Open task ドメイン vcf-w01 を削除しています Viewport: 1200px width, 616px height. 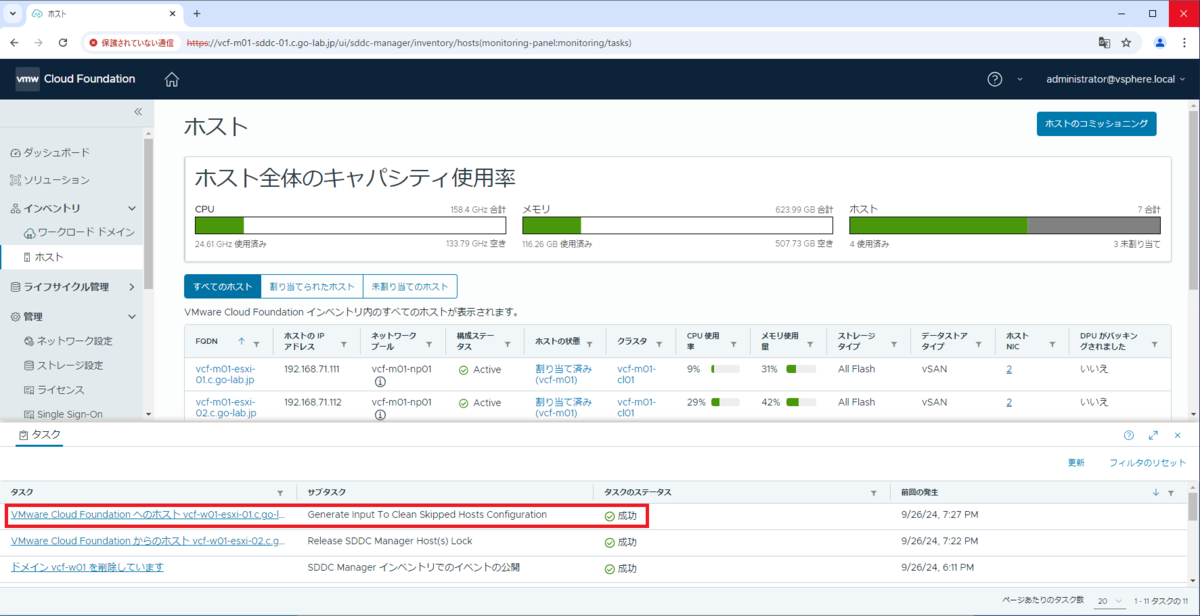click(x=87, y=567)
